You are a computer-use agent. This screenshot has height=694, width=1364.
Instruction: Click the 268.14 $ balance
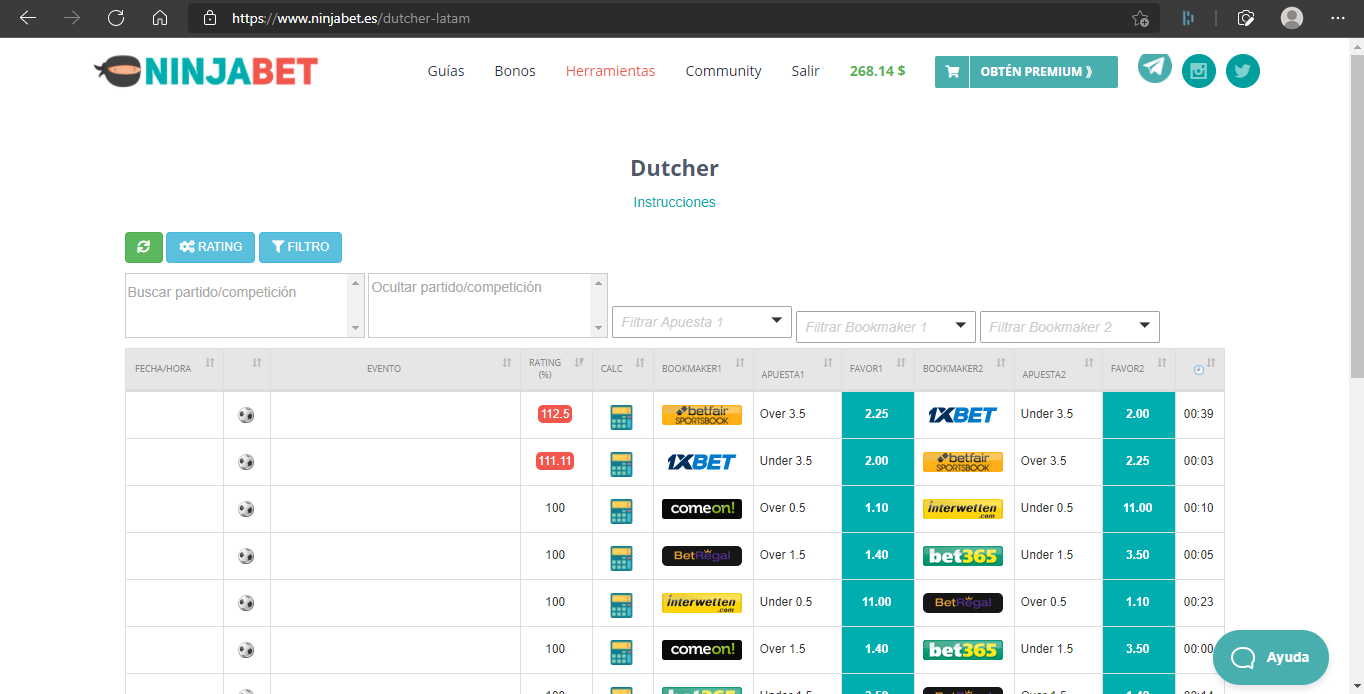coord(877,71)
